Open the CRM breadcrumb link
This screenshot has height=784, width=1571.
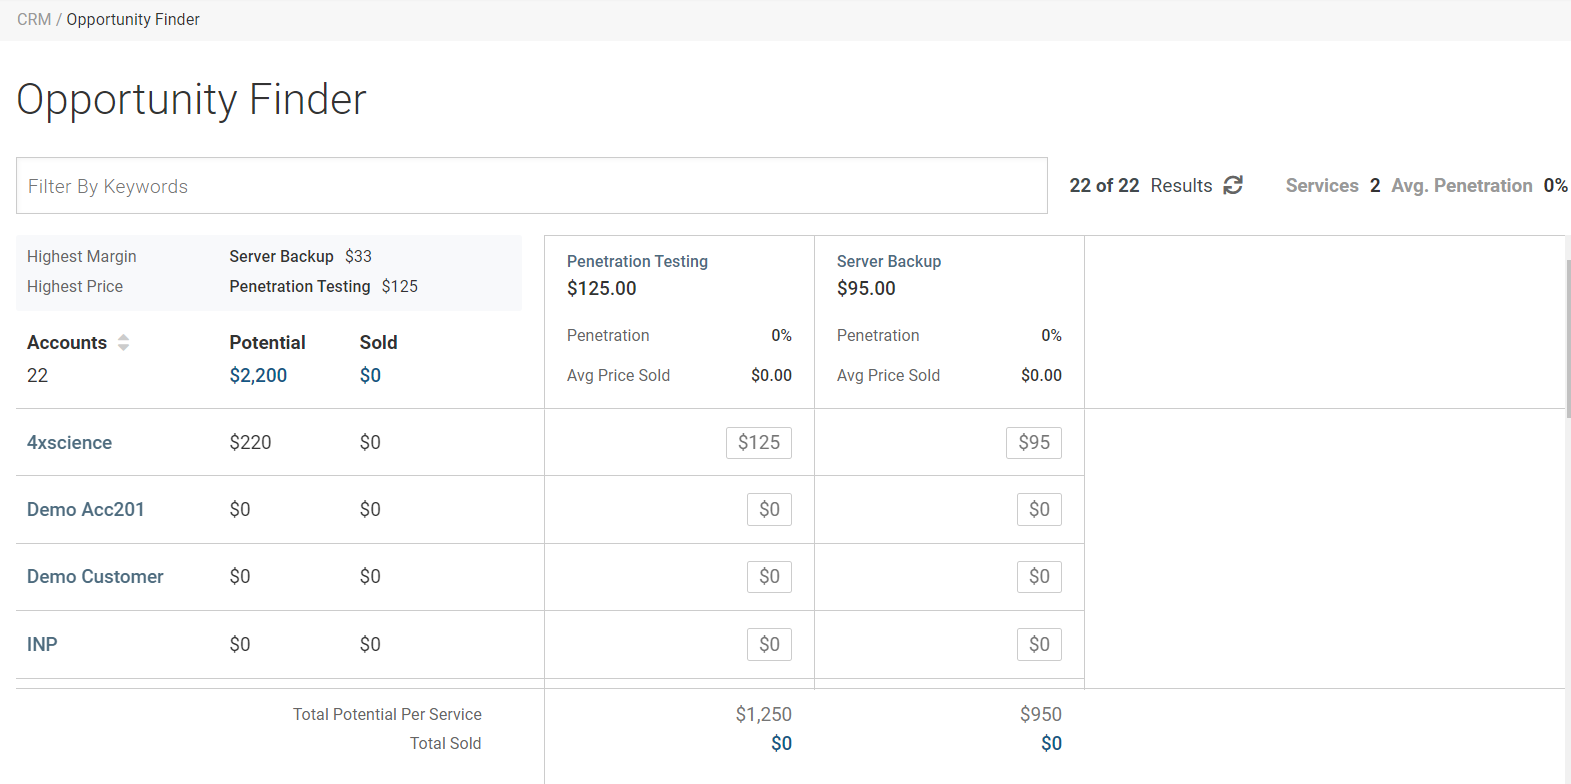pyautogui.click(x=34, y=20)
